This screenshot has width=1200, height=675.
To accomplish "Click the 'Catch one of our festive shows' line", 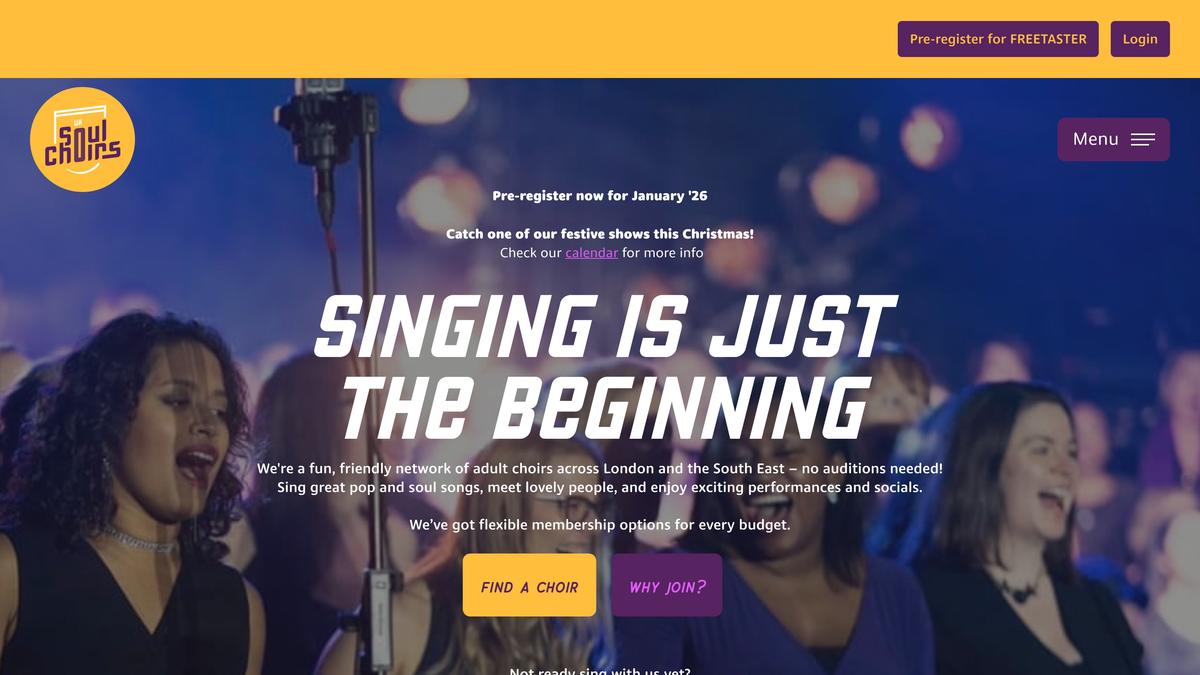I will point(600,234).
